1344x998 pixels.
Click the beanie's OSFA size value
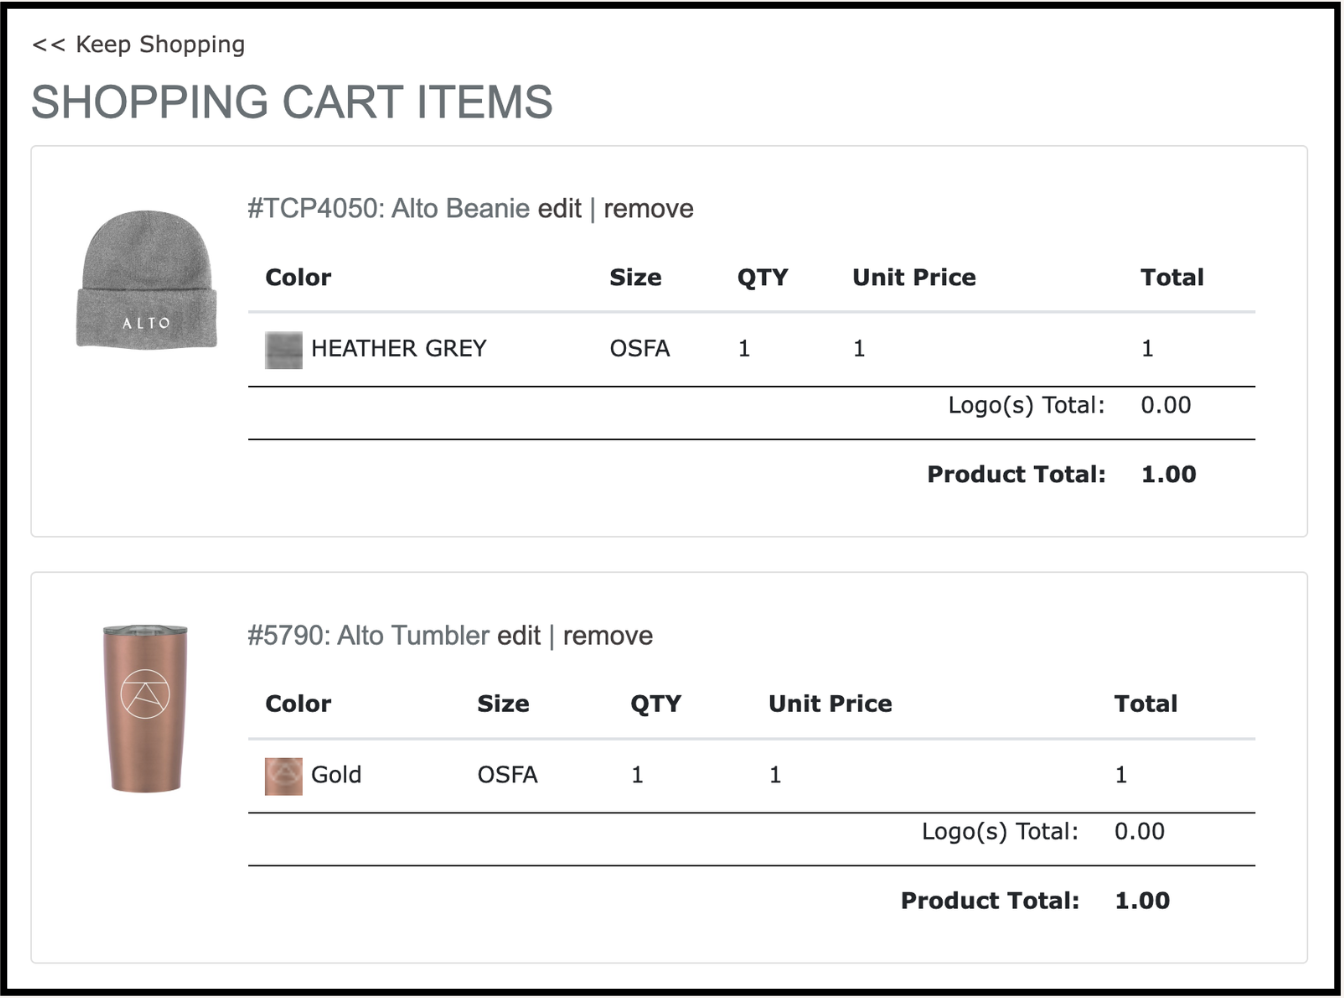click(x=640, y=349)
